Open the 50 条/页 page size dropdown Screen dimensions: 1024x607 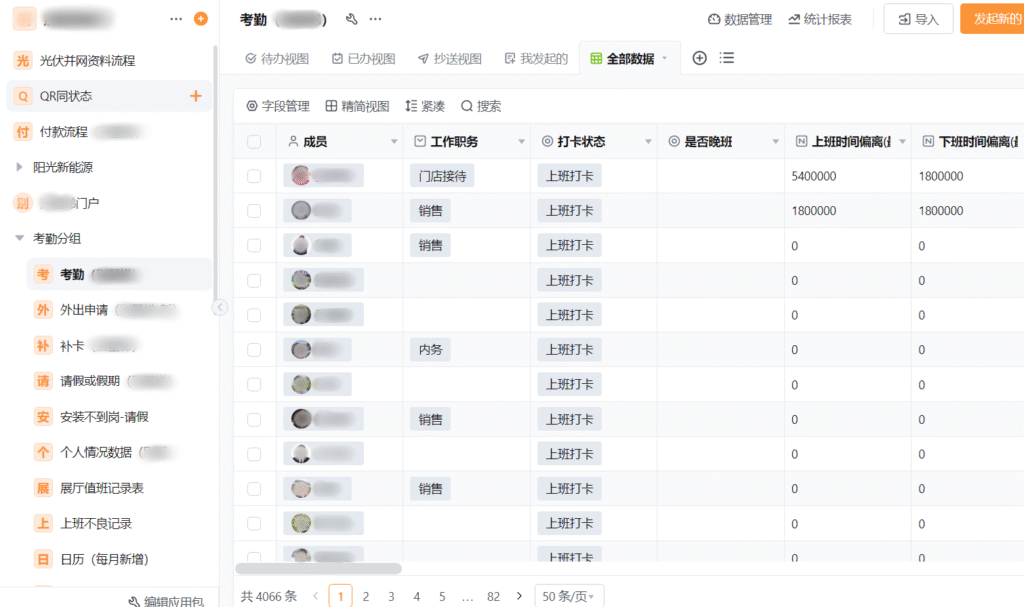click(569, 596)
